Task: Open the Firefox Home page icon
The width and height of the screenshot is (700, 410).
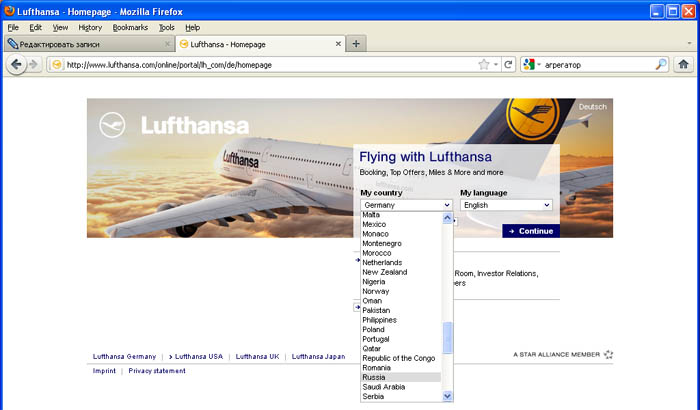Action: click(x=683, y=65)
